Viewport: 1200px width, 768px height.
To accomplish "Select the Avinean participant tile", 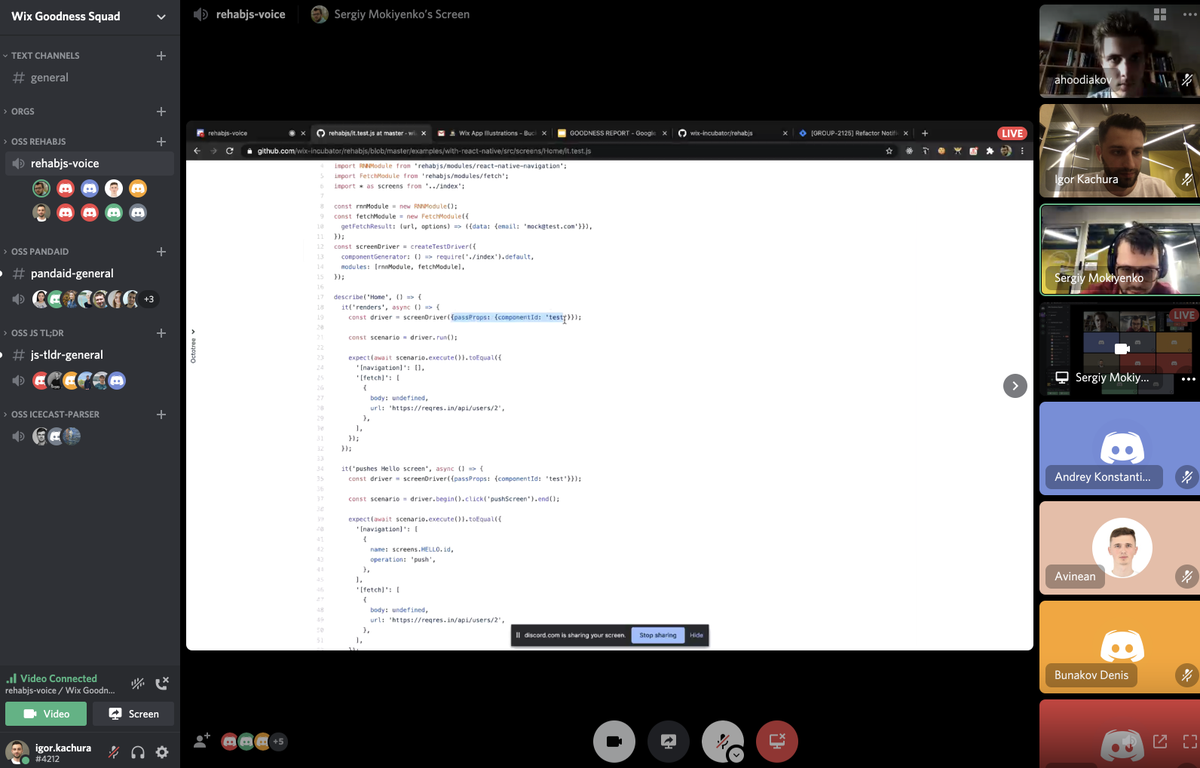I will tap(1119, 548).
